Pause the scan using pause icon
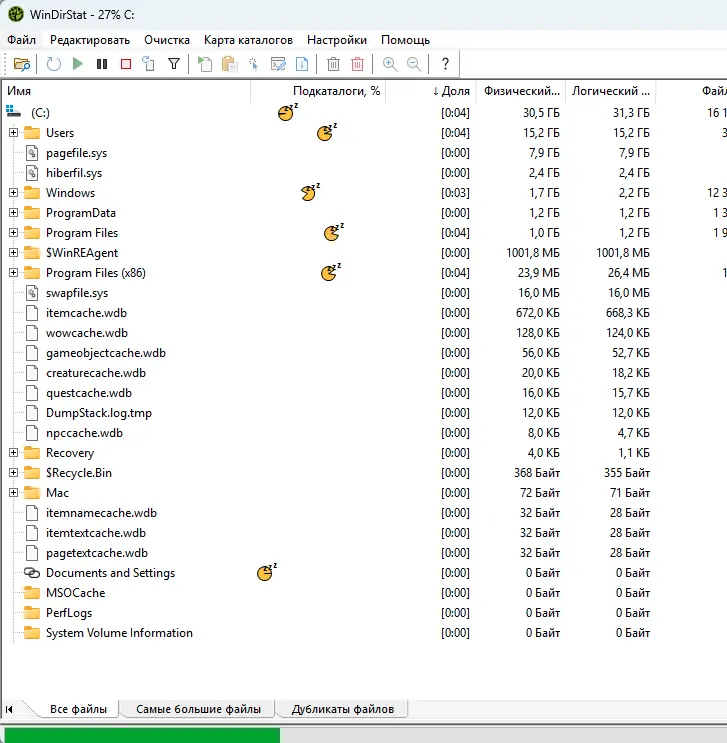 (102, 63)
